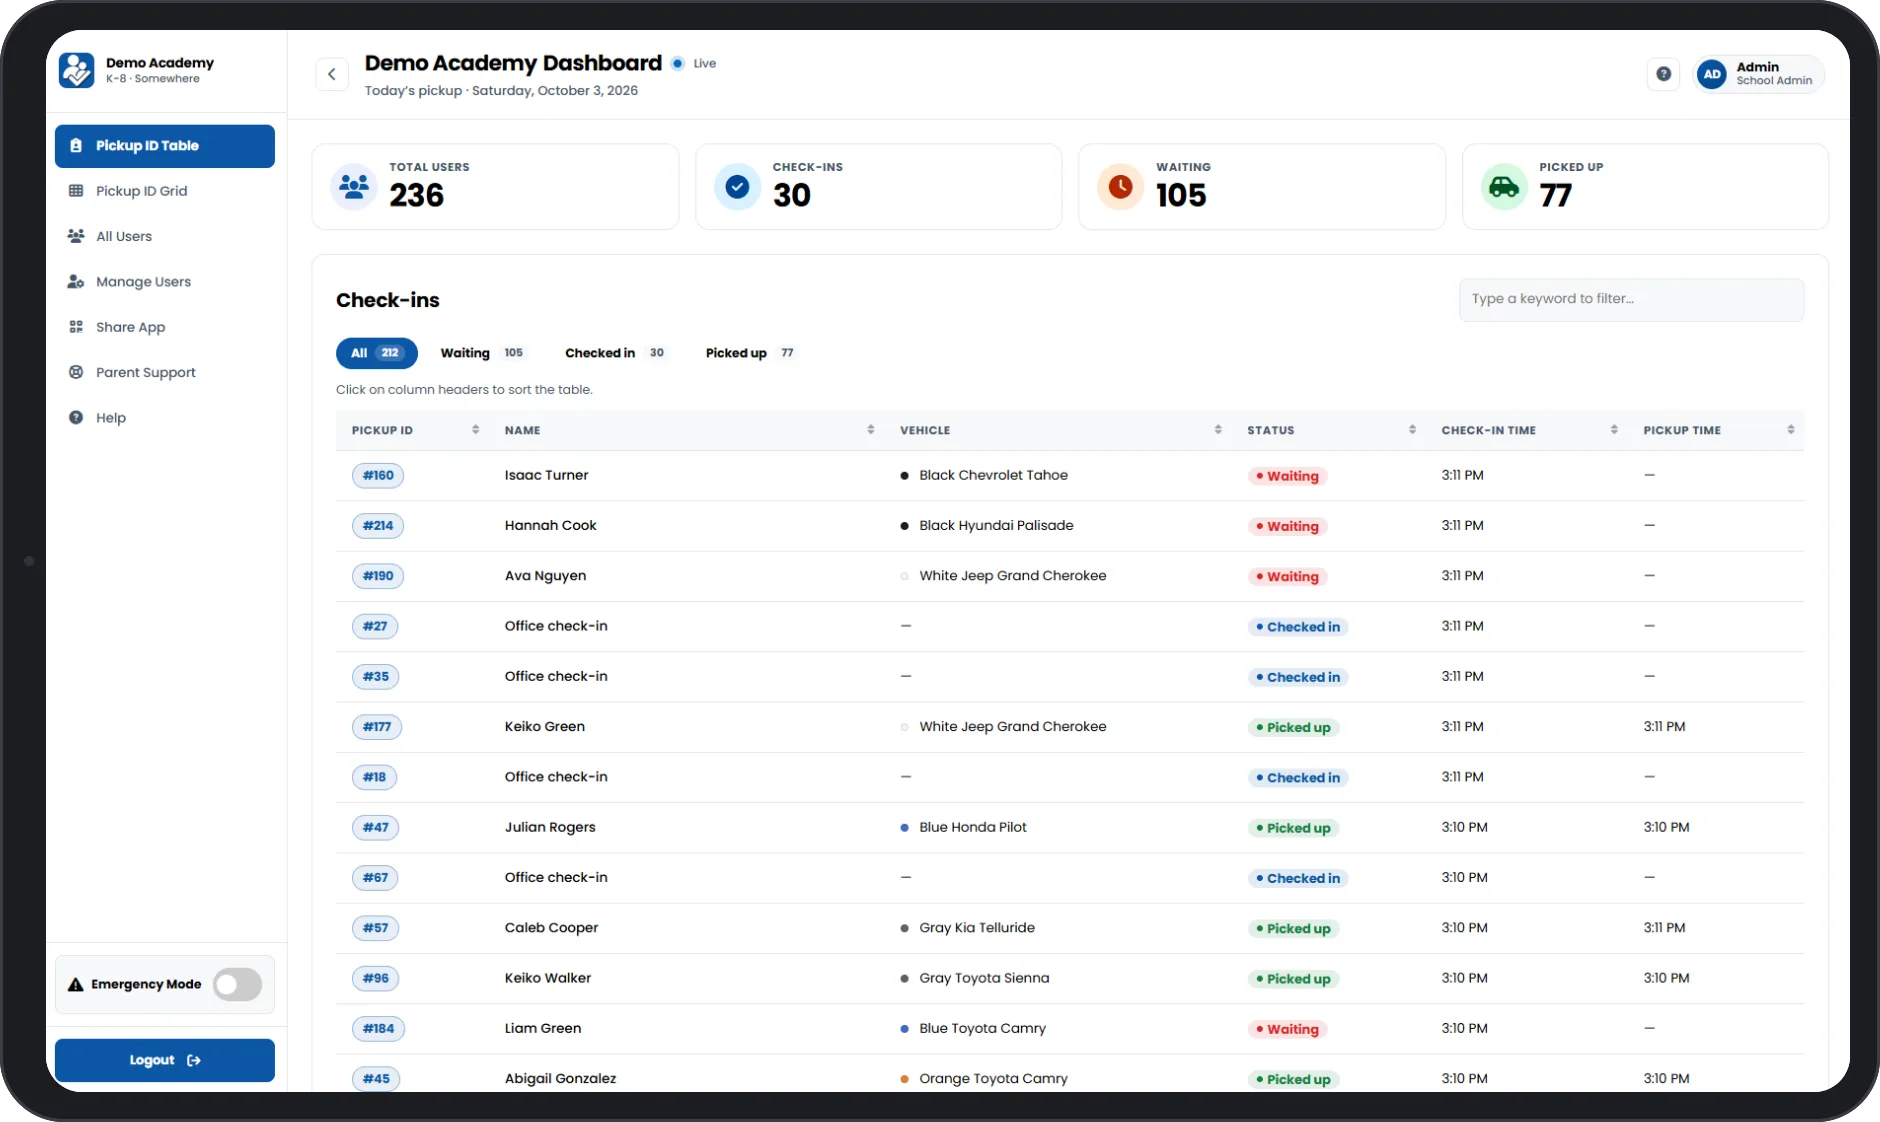This screenshot has width=1880, height=1122.
Task: Switch to the Checked in 30 tab
Action: pyautogui.click(x=614, y=353)
